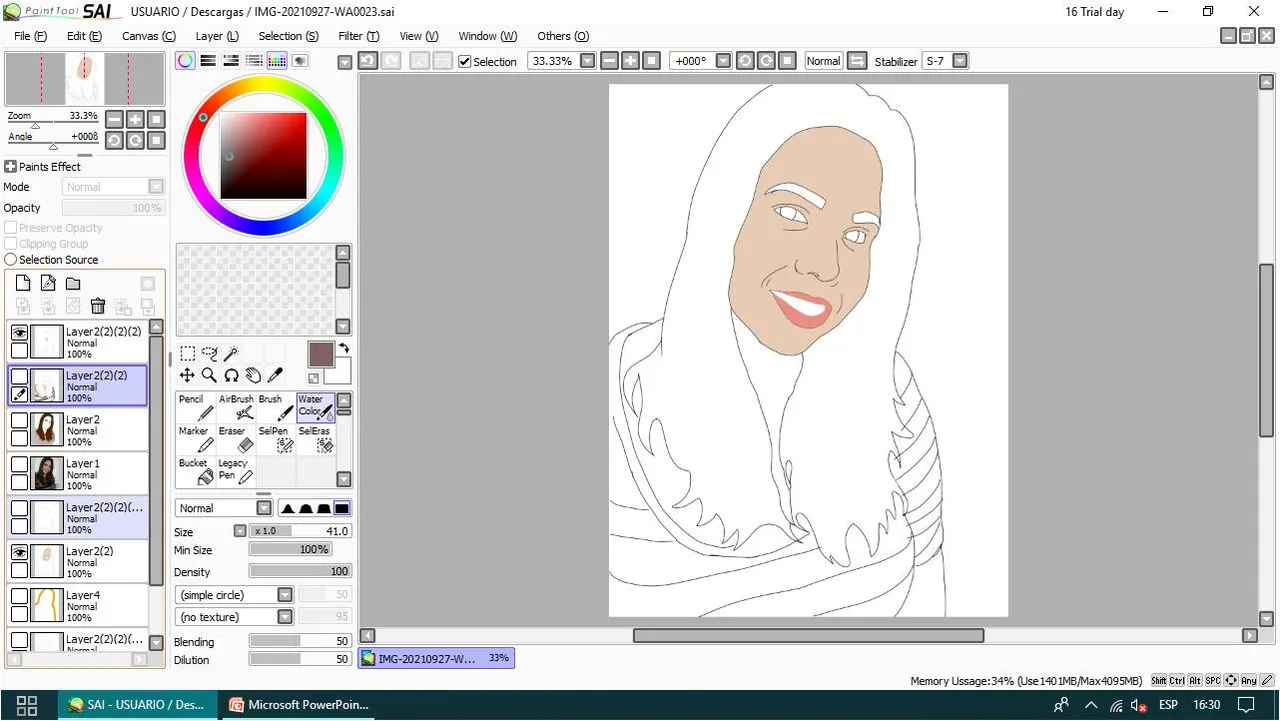The image size is (1280, 721).
Task: Open the color panel options dropdown arrow
Action: coord(345,62)
